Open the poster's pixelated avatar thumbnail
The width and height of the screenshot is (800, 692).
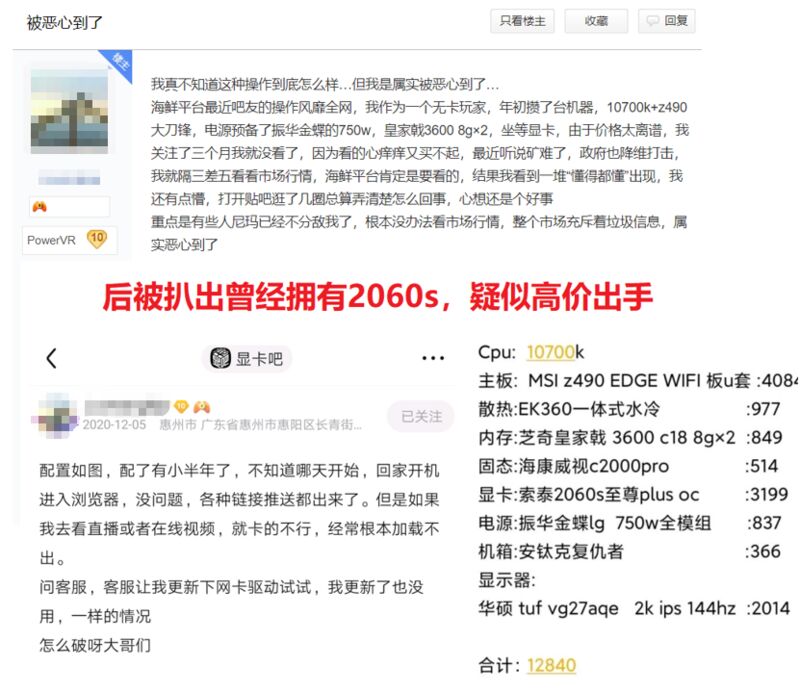[x=69, y=112]
